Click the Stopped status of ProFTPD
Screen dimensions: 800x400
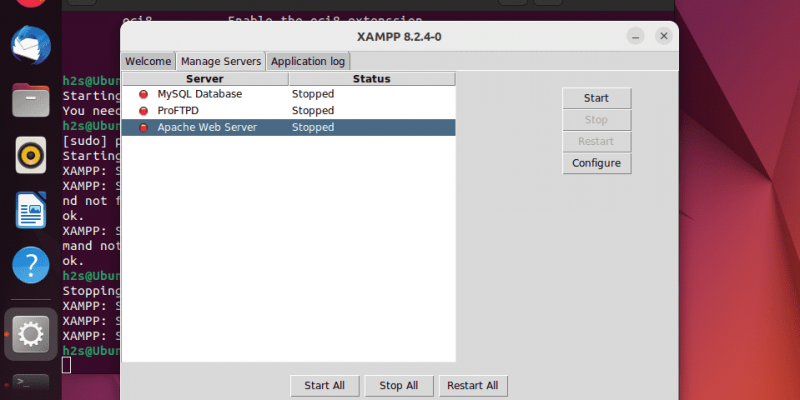pyautogui.click(x=313, y=111)
